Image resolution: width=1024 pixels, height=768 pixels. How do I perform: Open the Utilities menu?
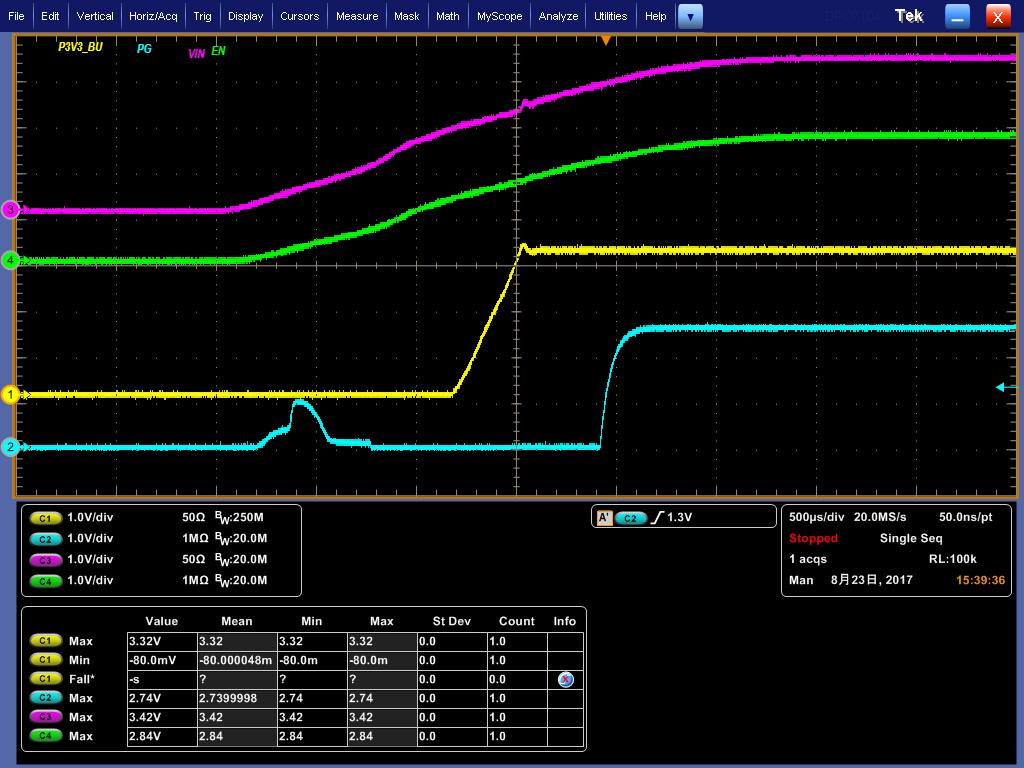point(610,16)
